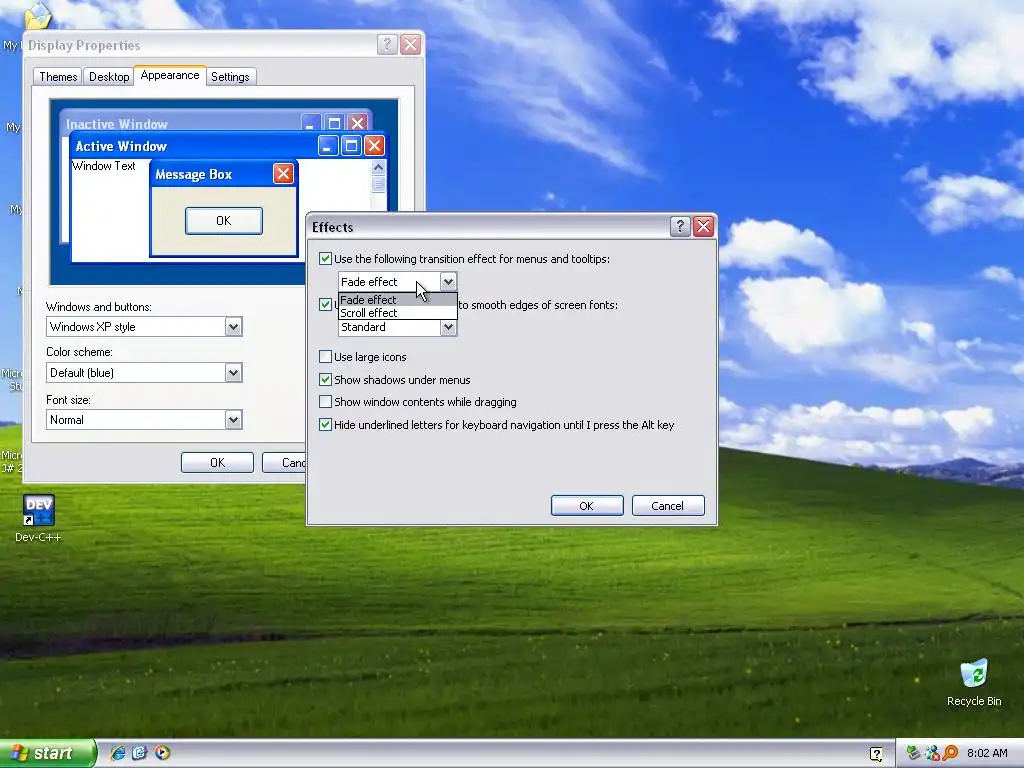1024x768 pixels.
Task: Open the Standard font smoothing dropdown
Action: pyautogui.click(x=448, y=327)
